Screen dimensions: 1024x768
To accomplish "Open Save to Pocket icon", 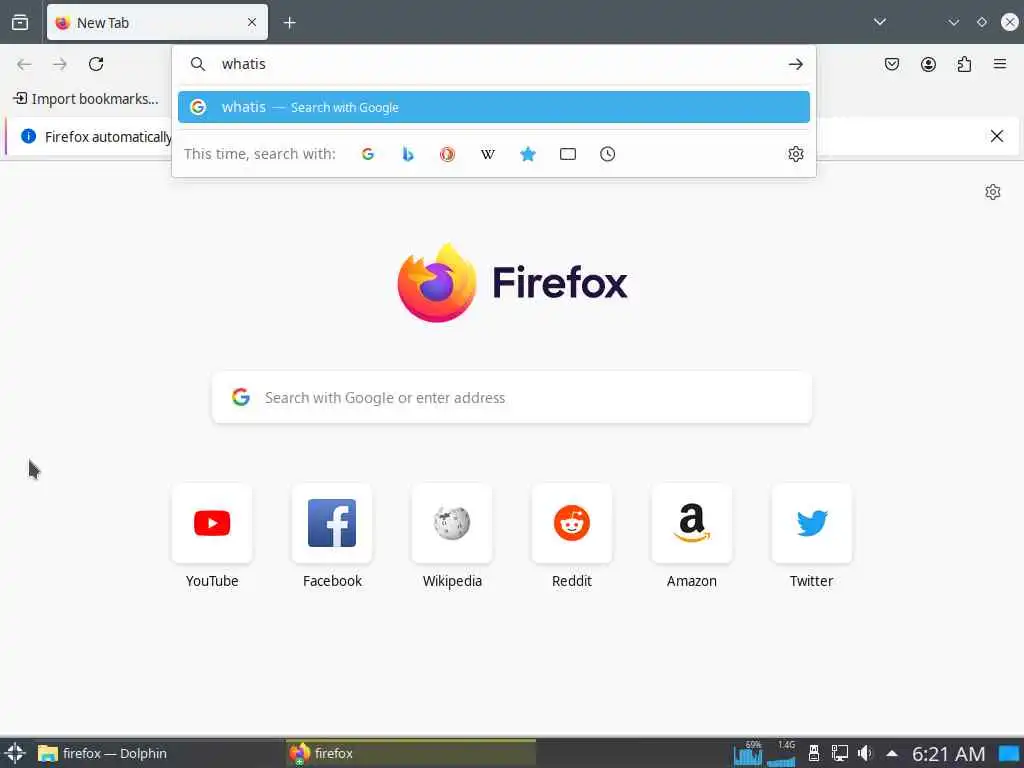I will tap(891, 64).
